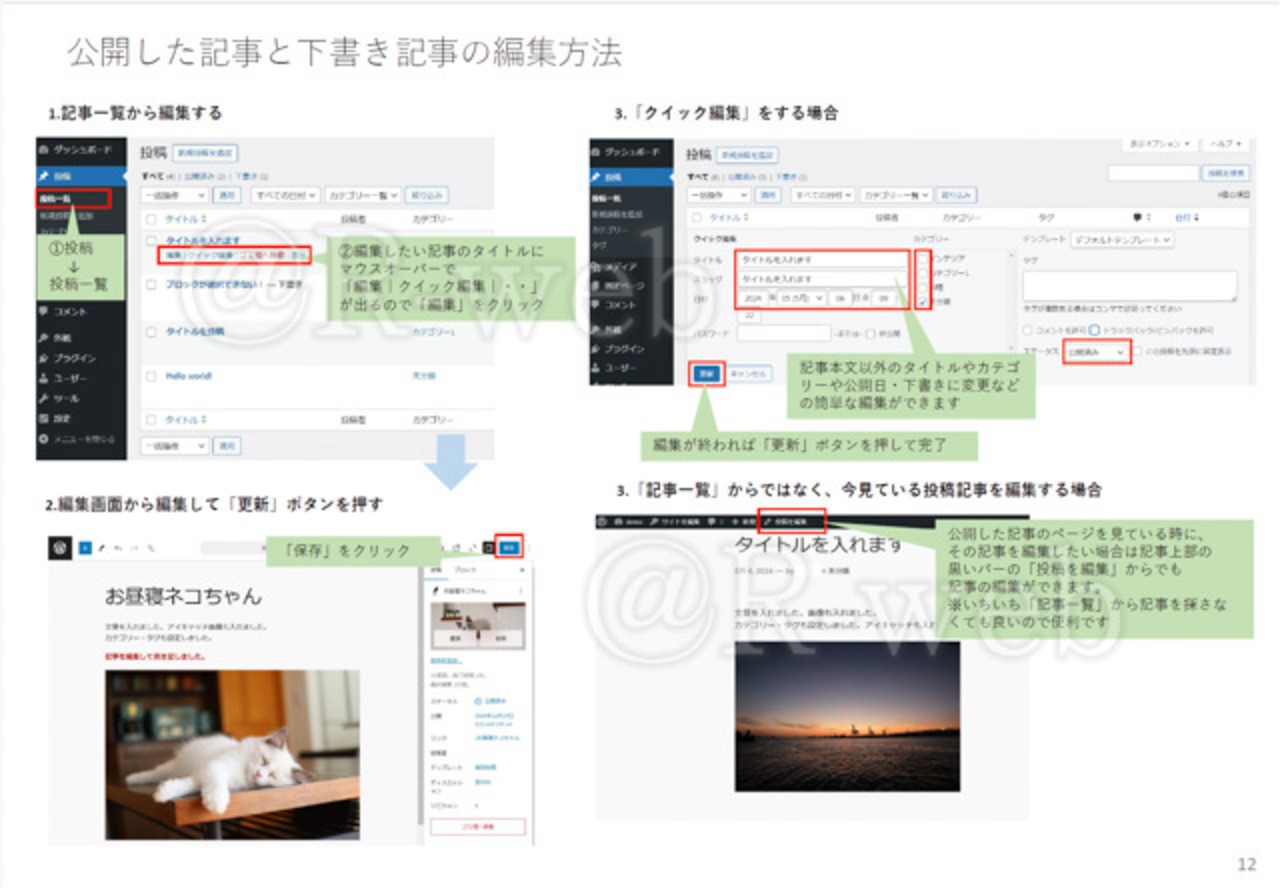Open 投稿一覧 submenu in post list sidebar
The image size is (1280, 888).
click(x=55, y=199)
